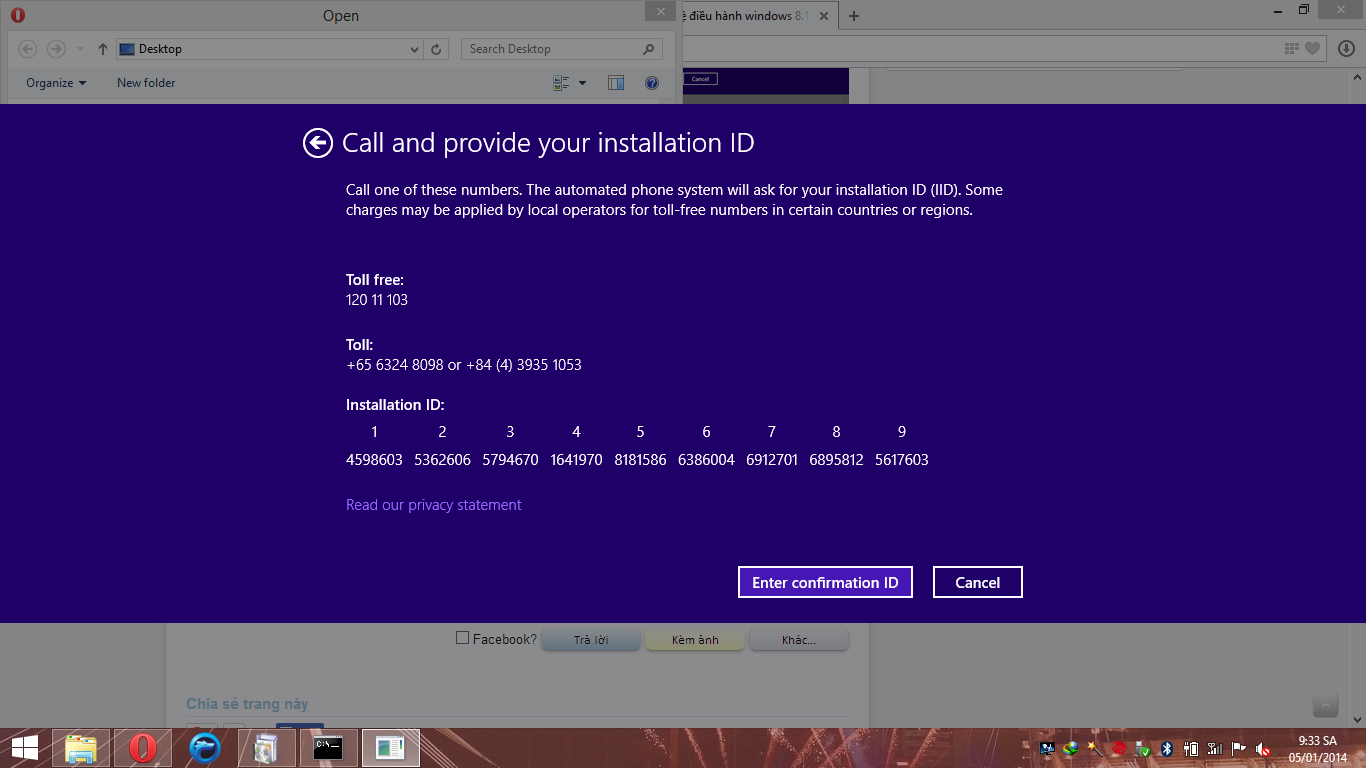This screenshot has height=768, width=1366.
Task: Click installation ID block 5794670
Action: (510, 460)
